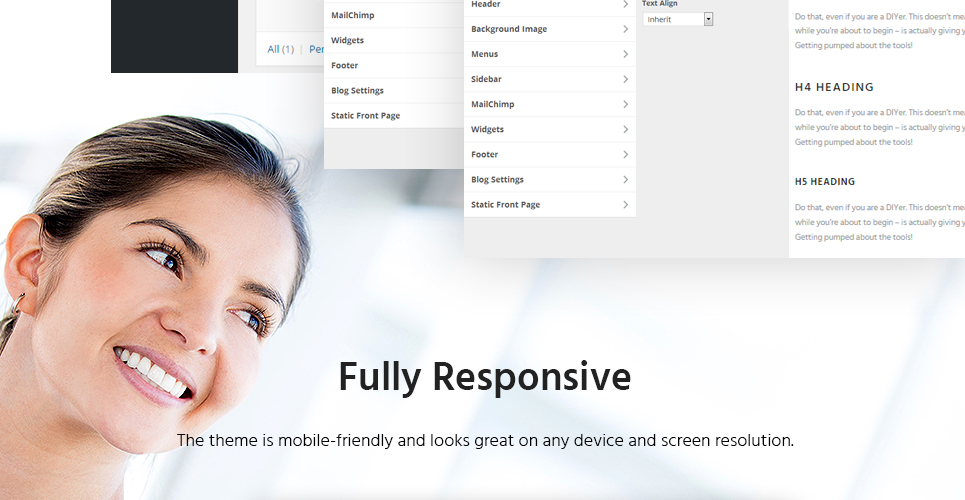This screenshot has height=500, width=965.
Task: Open the Text Align Inherit dropdown
Action: click(678, 19)
